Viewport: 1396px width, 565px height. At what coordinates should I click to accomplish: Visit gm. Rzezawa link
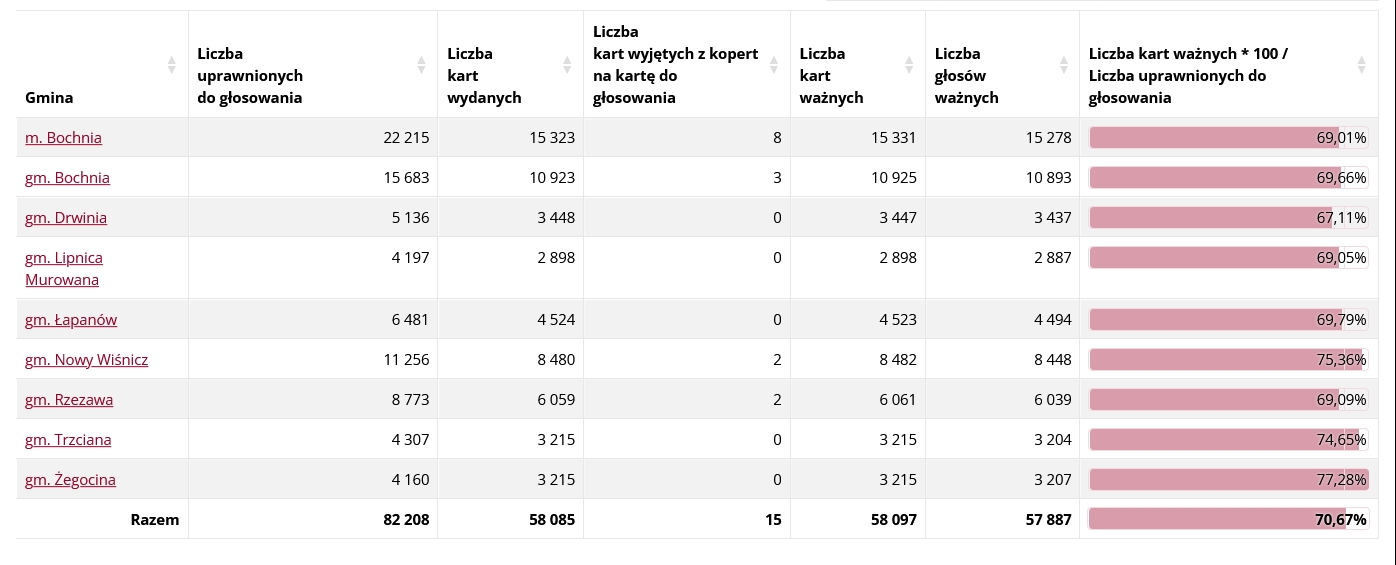pyautogui.click(x=69, y=400)
